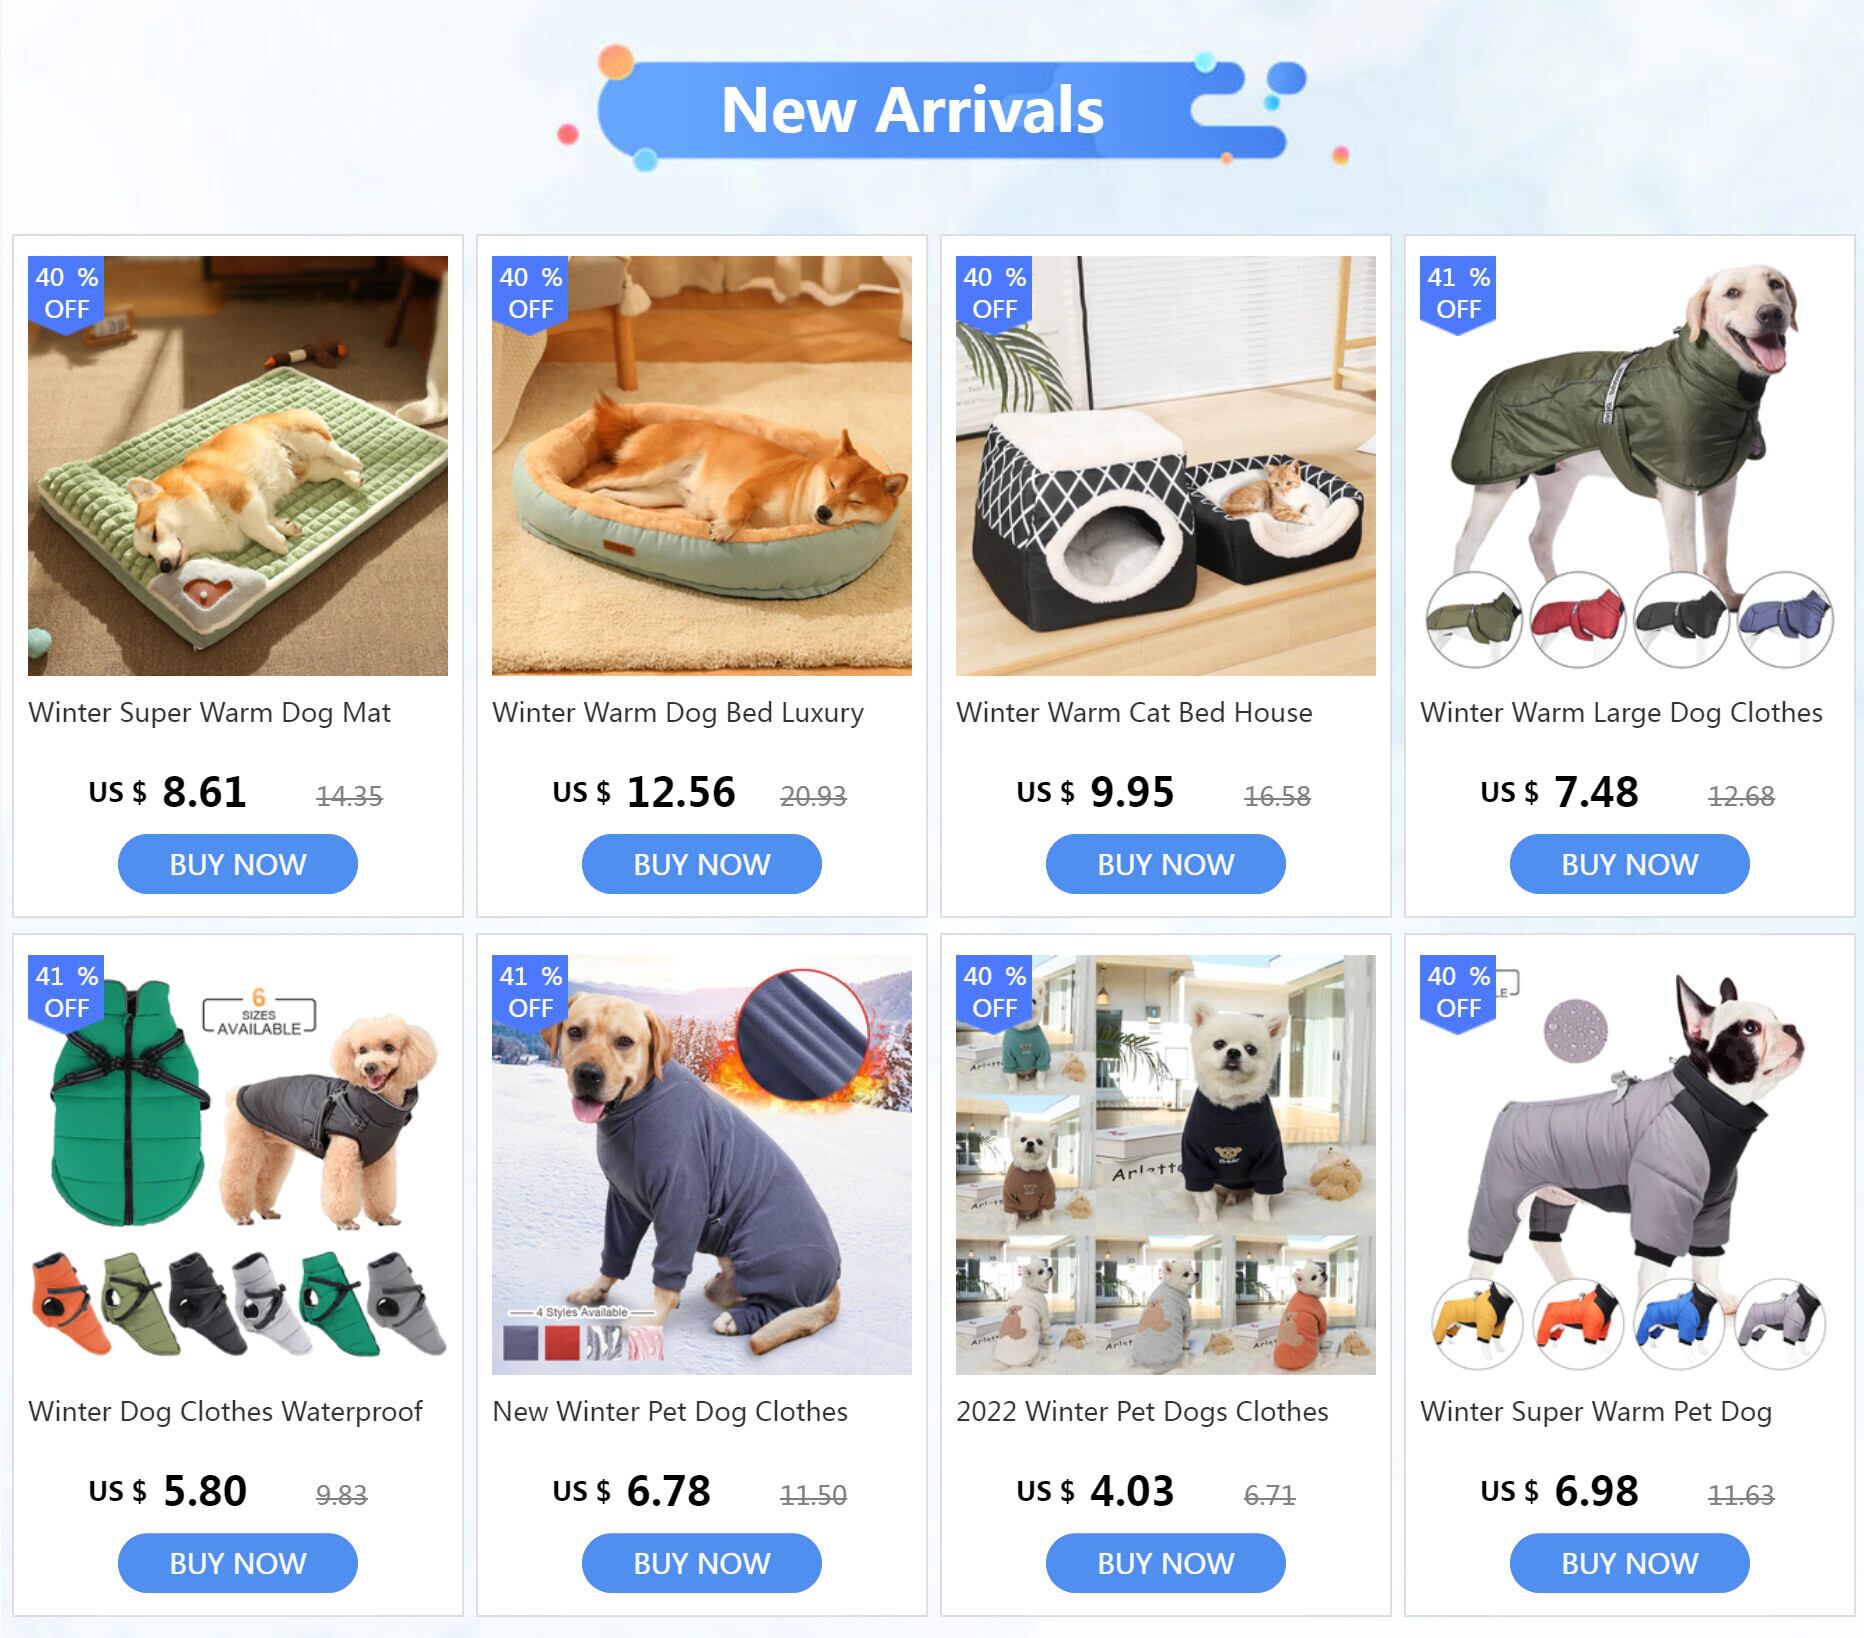Buy the Winter Super Warm Dog Mat now
1864x1638 pixels.
click(238, 864)
